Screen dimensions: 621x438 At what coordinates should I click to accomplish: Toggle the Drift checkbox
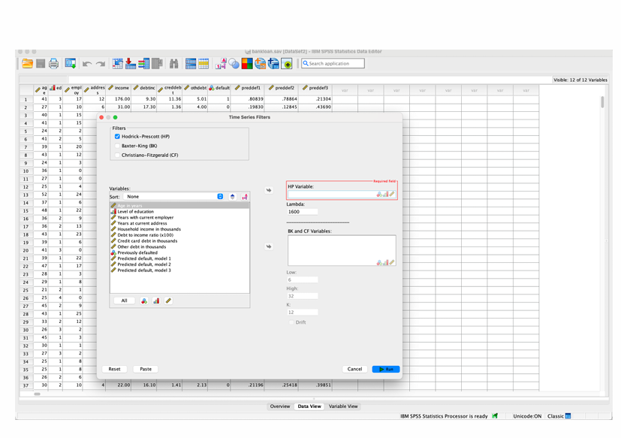click(291, 322)
